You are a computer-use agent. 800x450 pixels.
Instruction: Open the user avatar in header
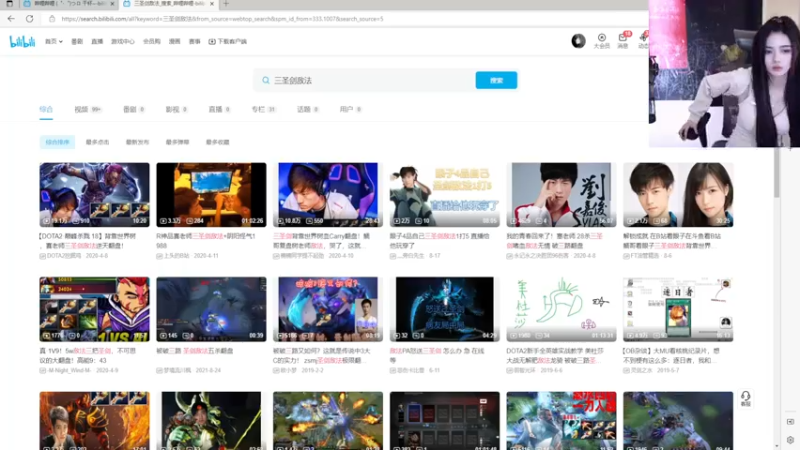click(x=578, y=41)
